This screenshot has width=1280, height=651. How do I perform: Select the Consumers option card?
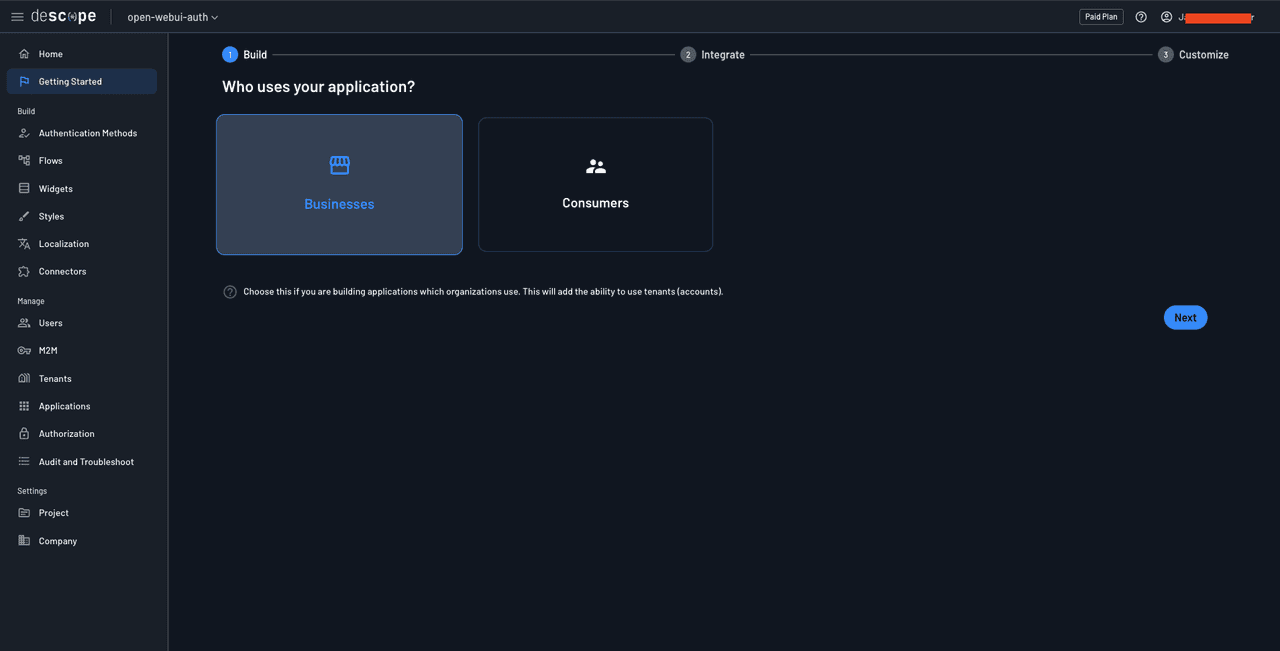point(595,185)
